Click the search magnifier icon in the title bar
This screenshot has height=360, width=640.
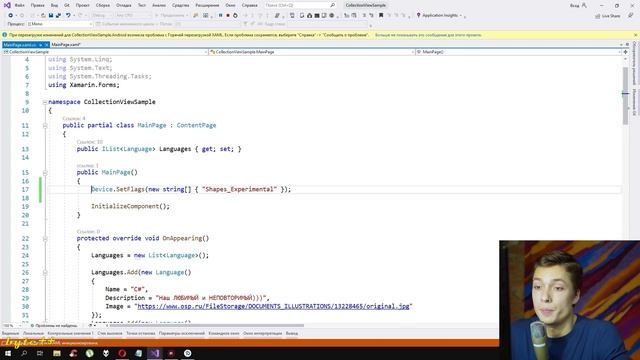tap(333, 5)
